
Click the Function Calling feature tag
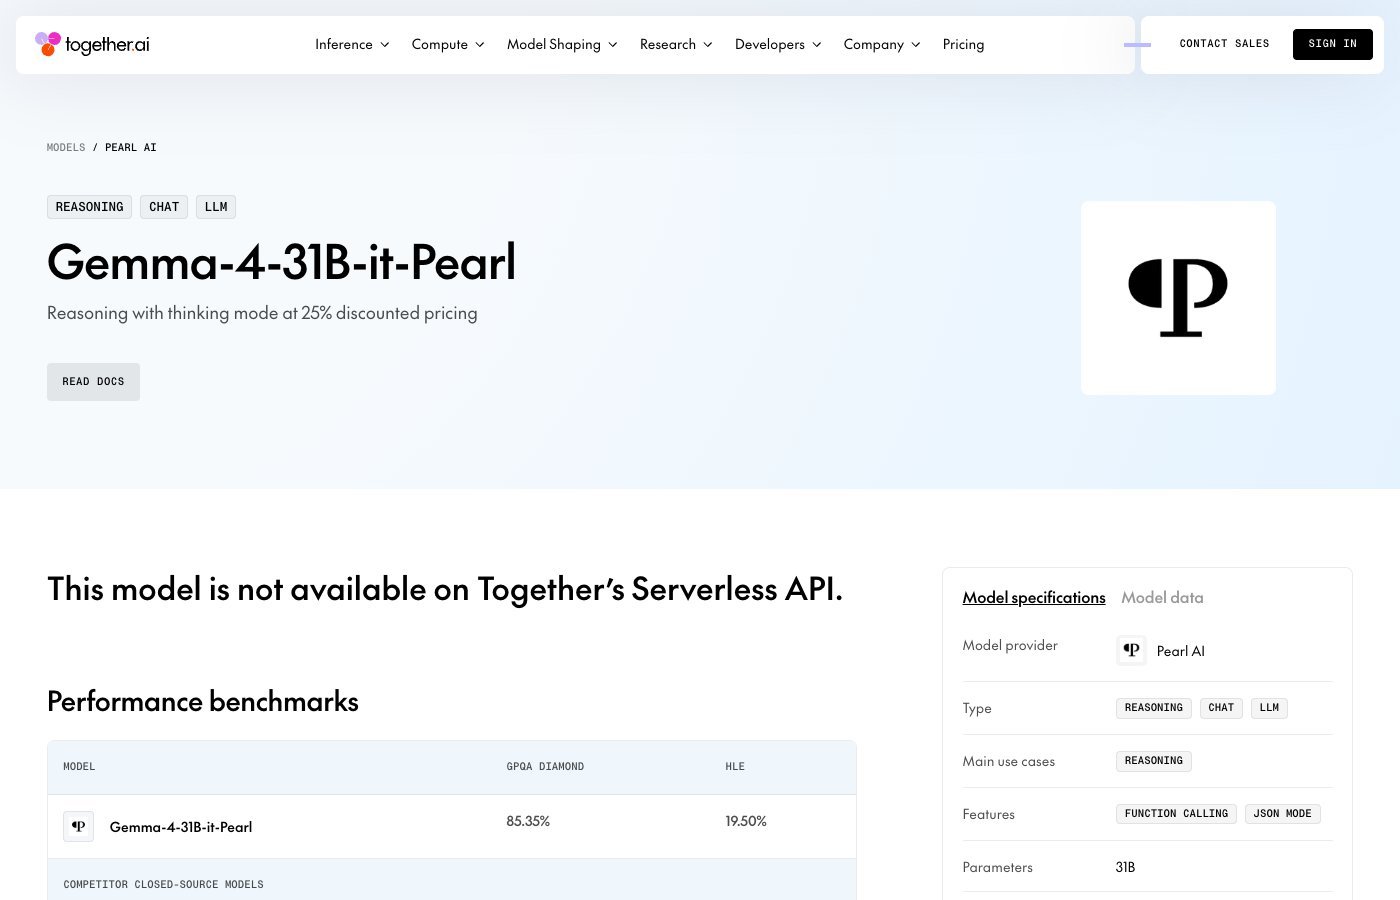tap(1176, 814)
